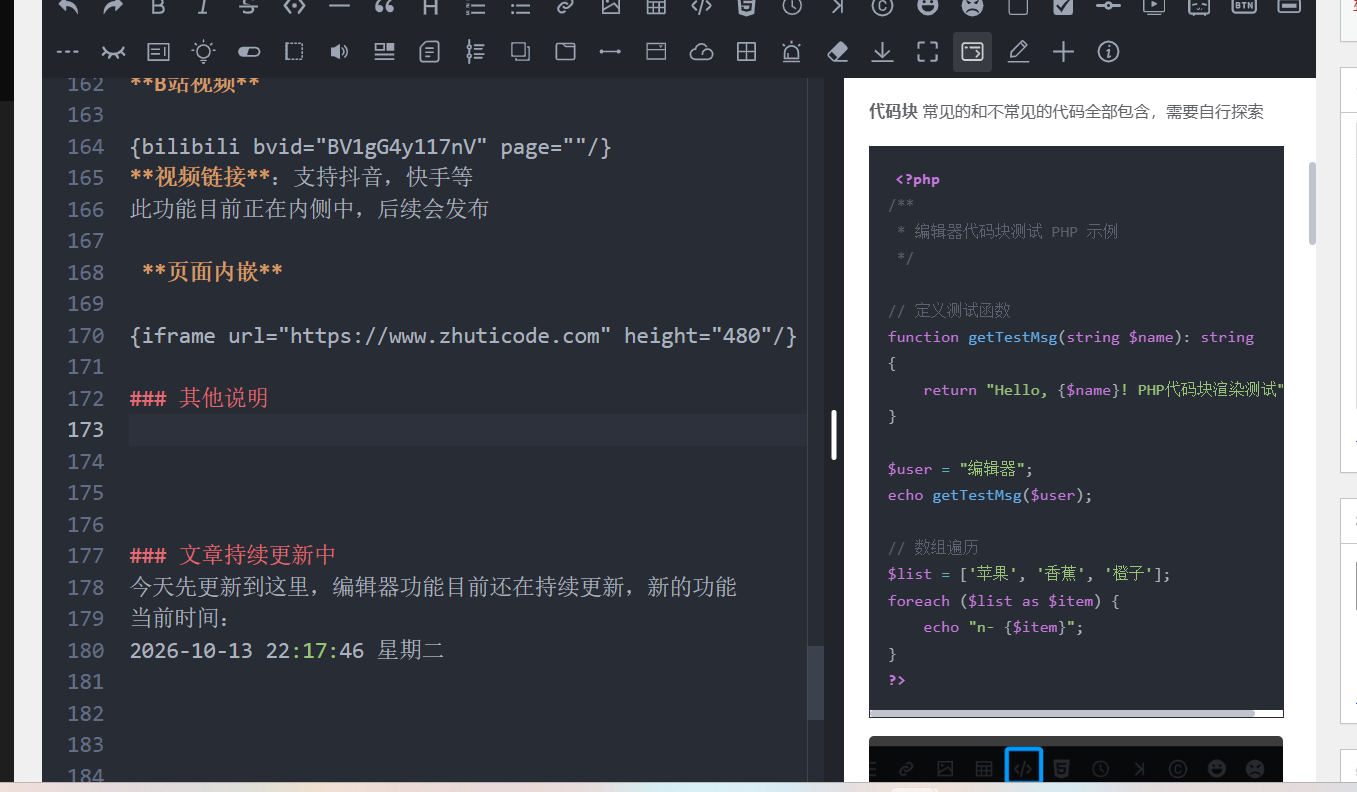Insert BTN button component
The height and width of the screenshot is (792, 1357).
pos(1243,6)
